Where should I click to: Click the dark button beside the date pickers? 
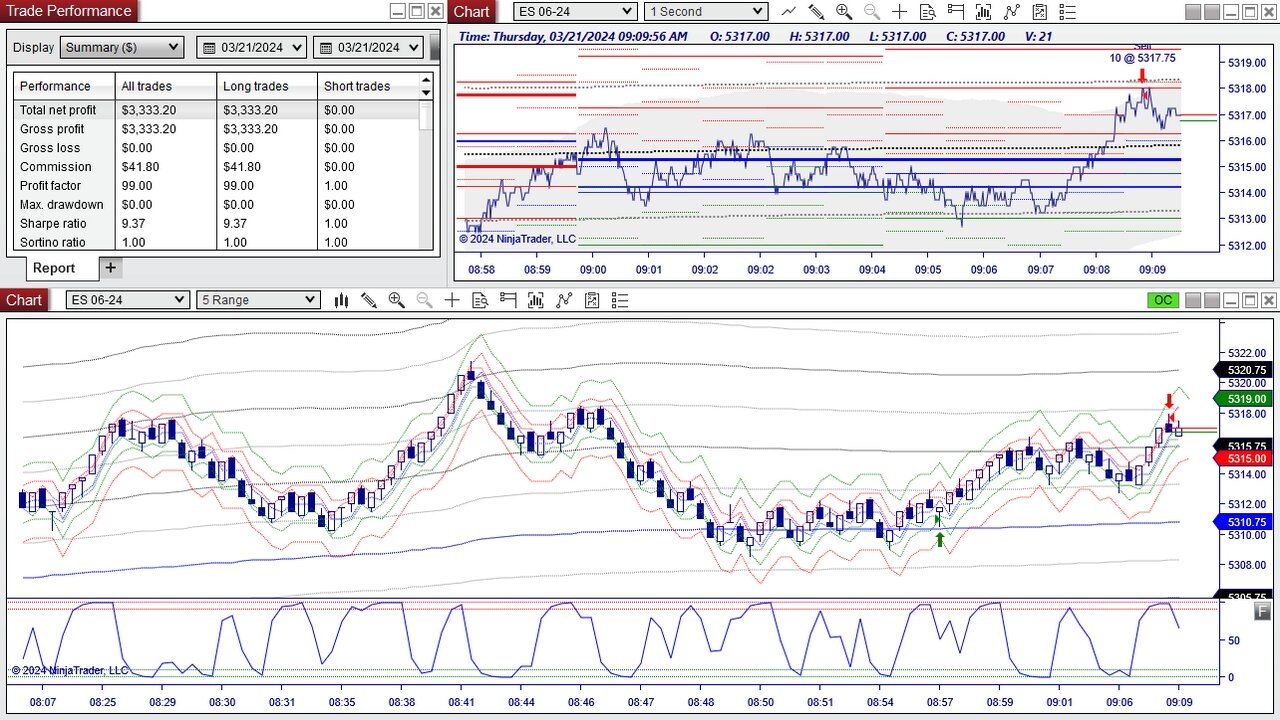coord(434,47)
